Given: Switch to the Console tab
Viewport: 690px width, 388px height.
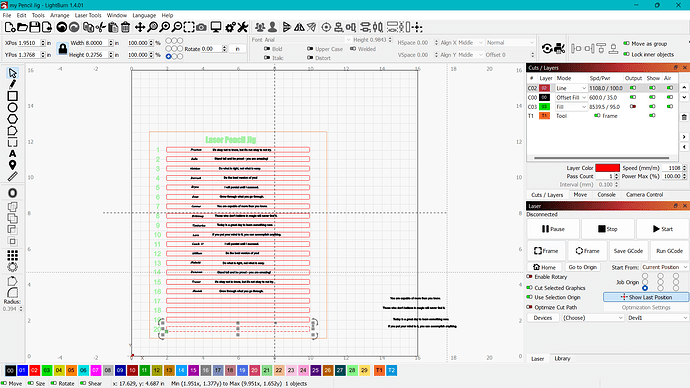Looking at the screenshot, I should [x=606, y=194].
